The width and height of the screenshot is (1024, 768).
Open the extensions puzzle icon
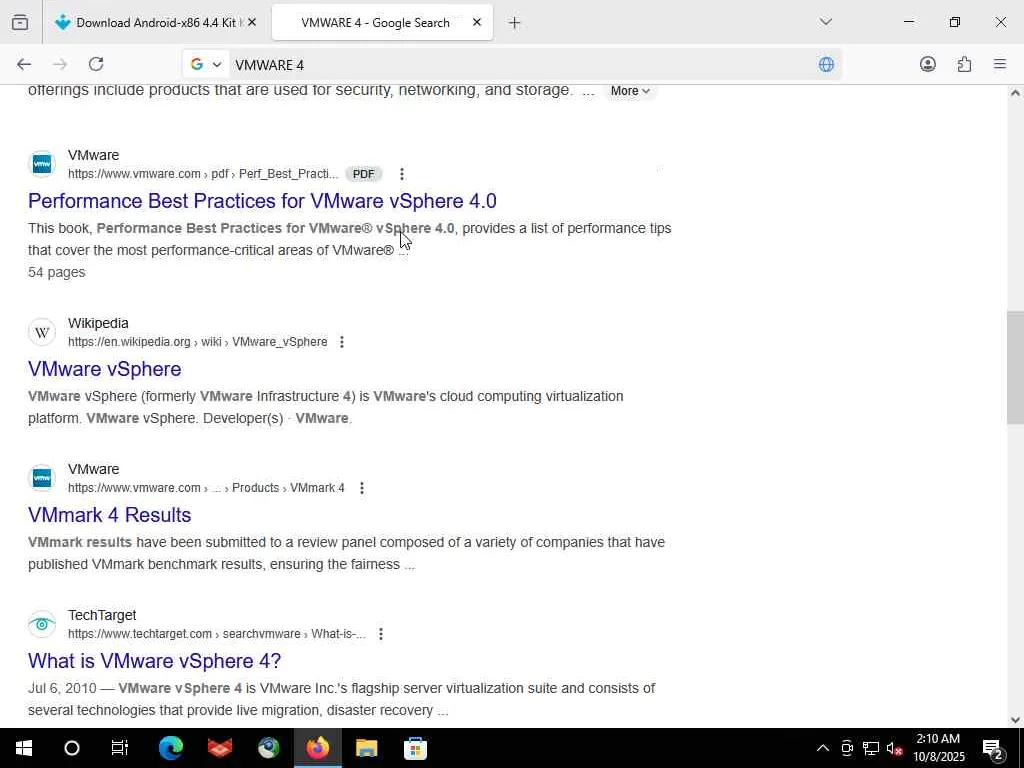click(x=964, y=64)
